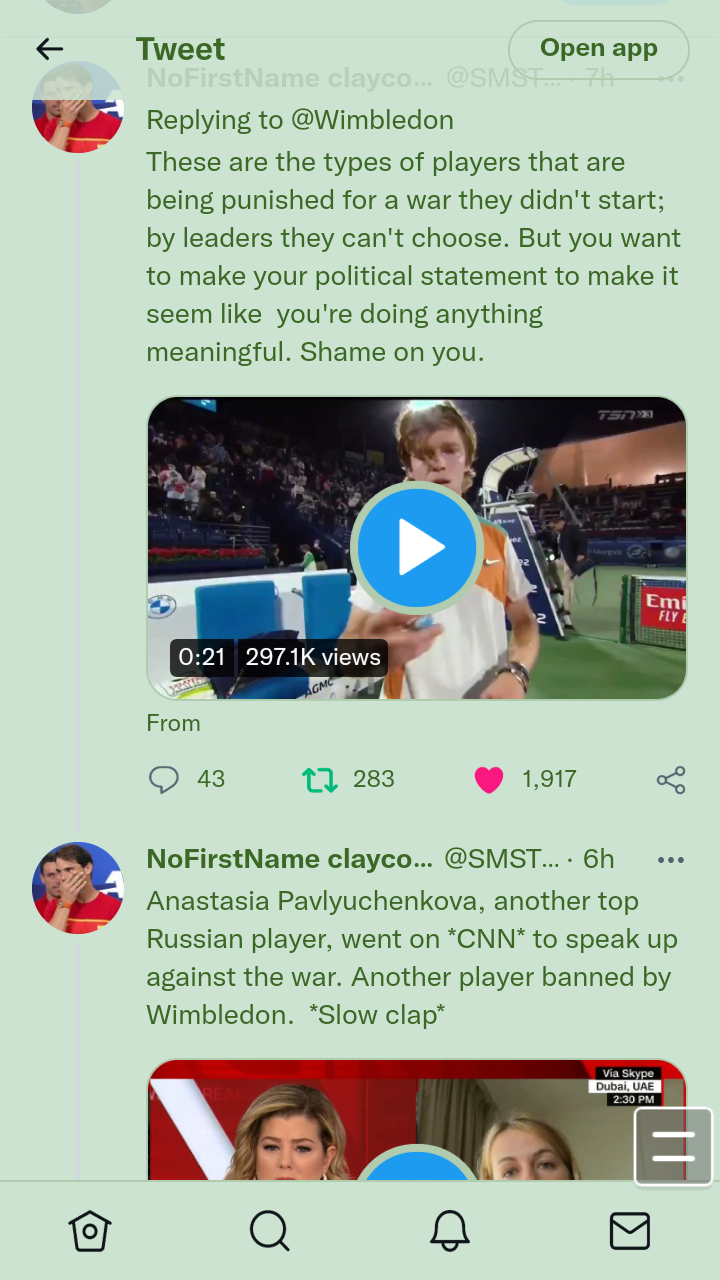Play the tennis court video
The height and width of the screenshot is (1280, 720).
416,548
